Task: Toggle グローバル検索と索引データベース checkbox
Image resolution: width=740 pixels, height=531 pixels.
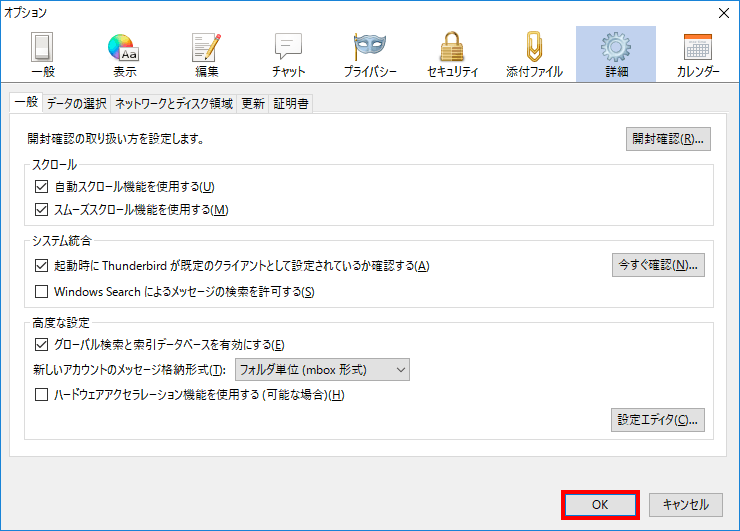Action: point(42,345)
